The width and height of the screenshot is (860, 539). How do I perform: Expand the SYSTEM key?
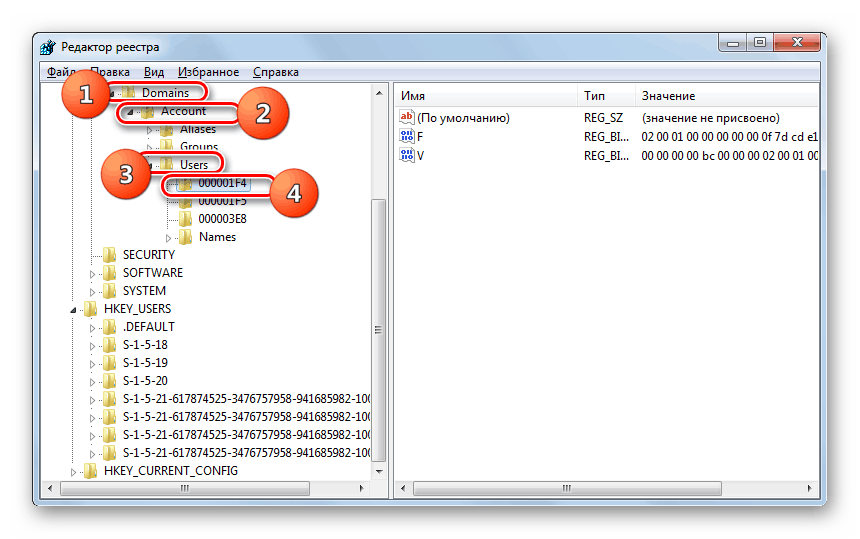[93, 292]
